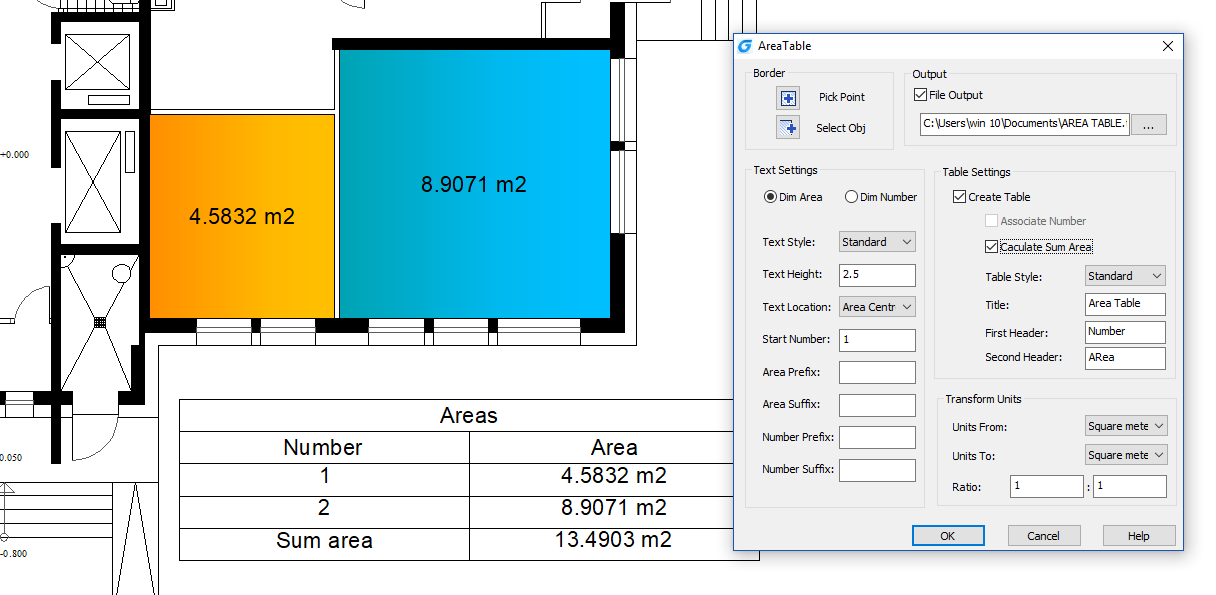Image resolution: width=1216 pixels, height=595 pixels.
Task: Click the OK button
Action: point(948,536)
